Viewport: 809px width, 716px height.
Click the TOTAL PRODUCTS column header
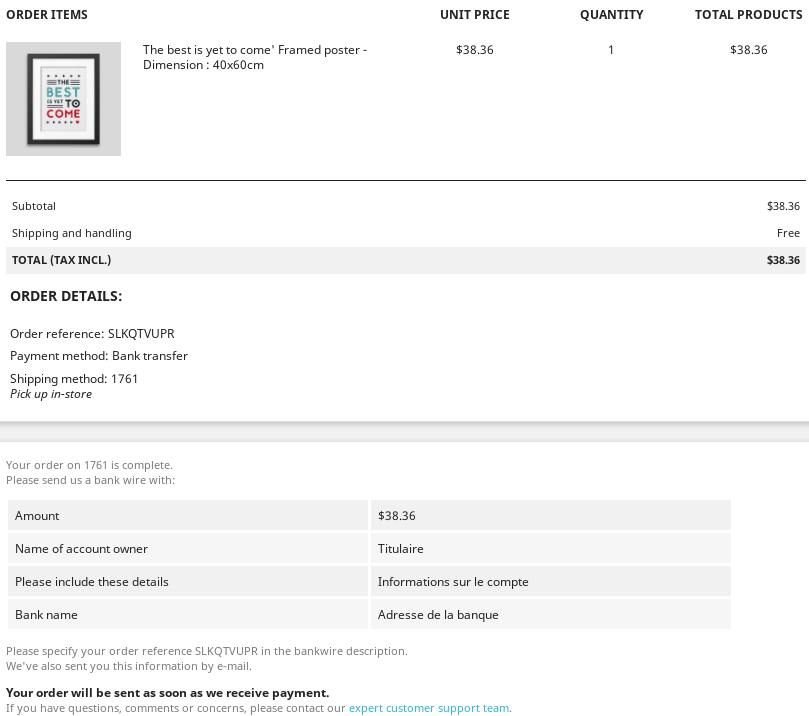tap(748, 14)
